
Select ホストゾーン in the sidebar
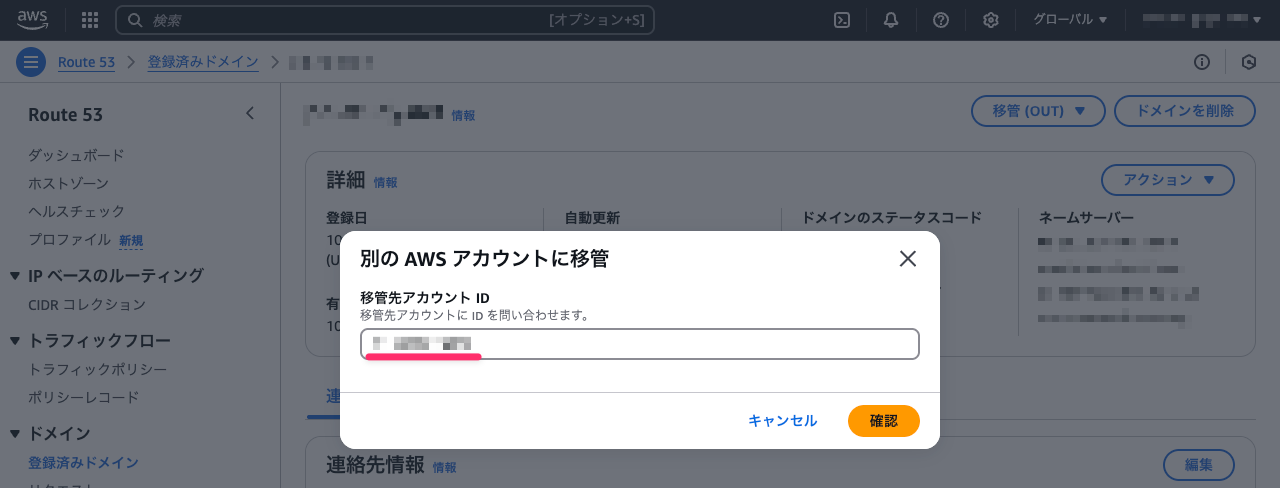point(69,184)
